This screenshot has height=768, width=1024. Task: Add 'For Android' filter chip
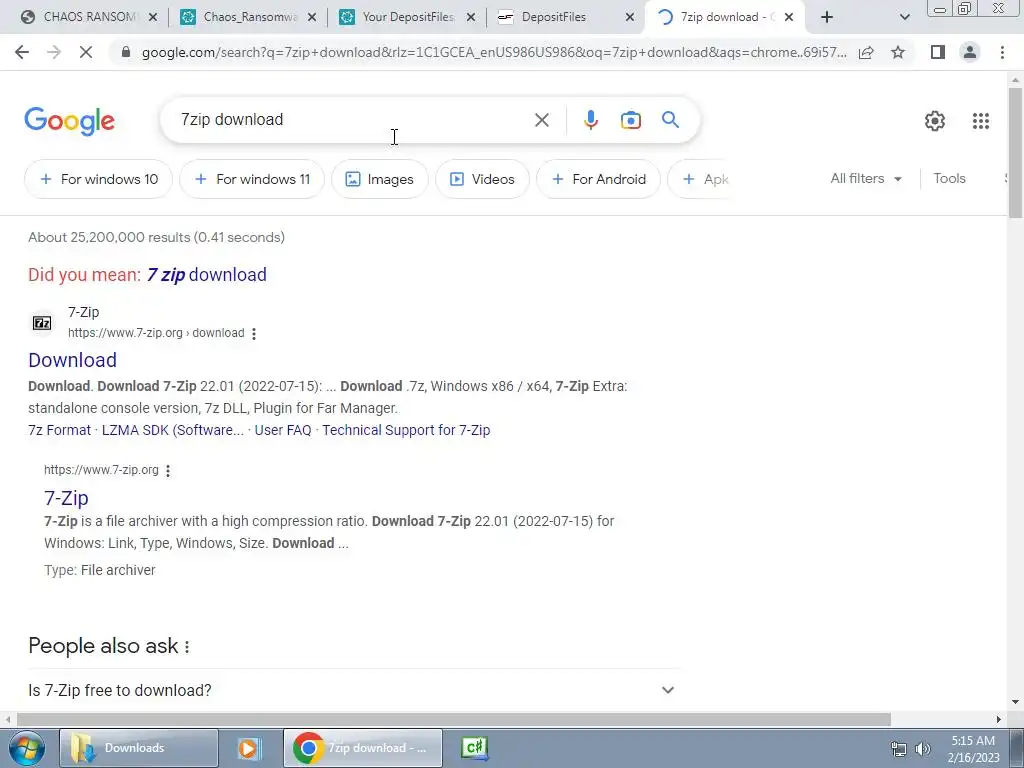coord(598,179)
